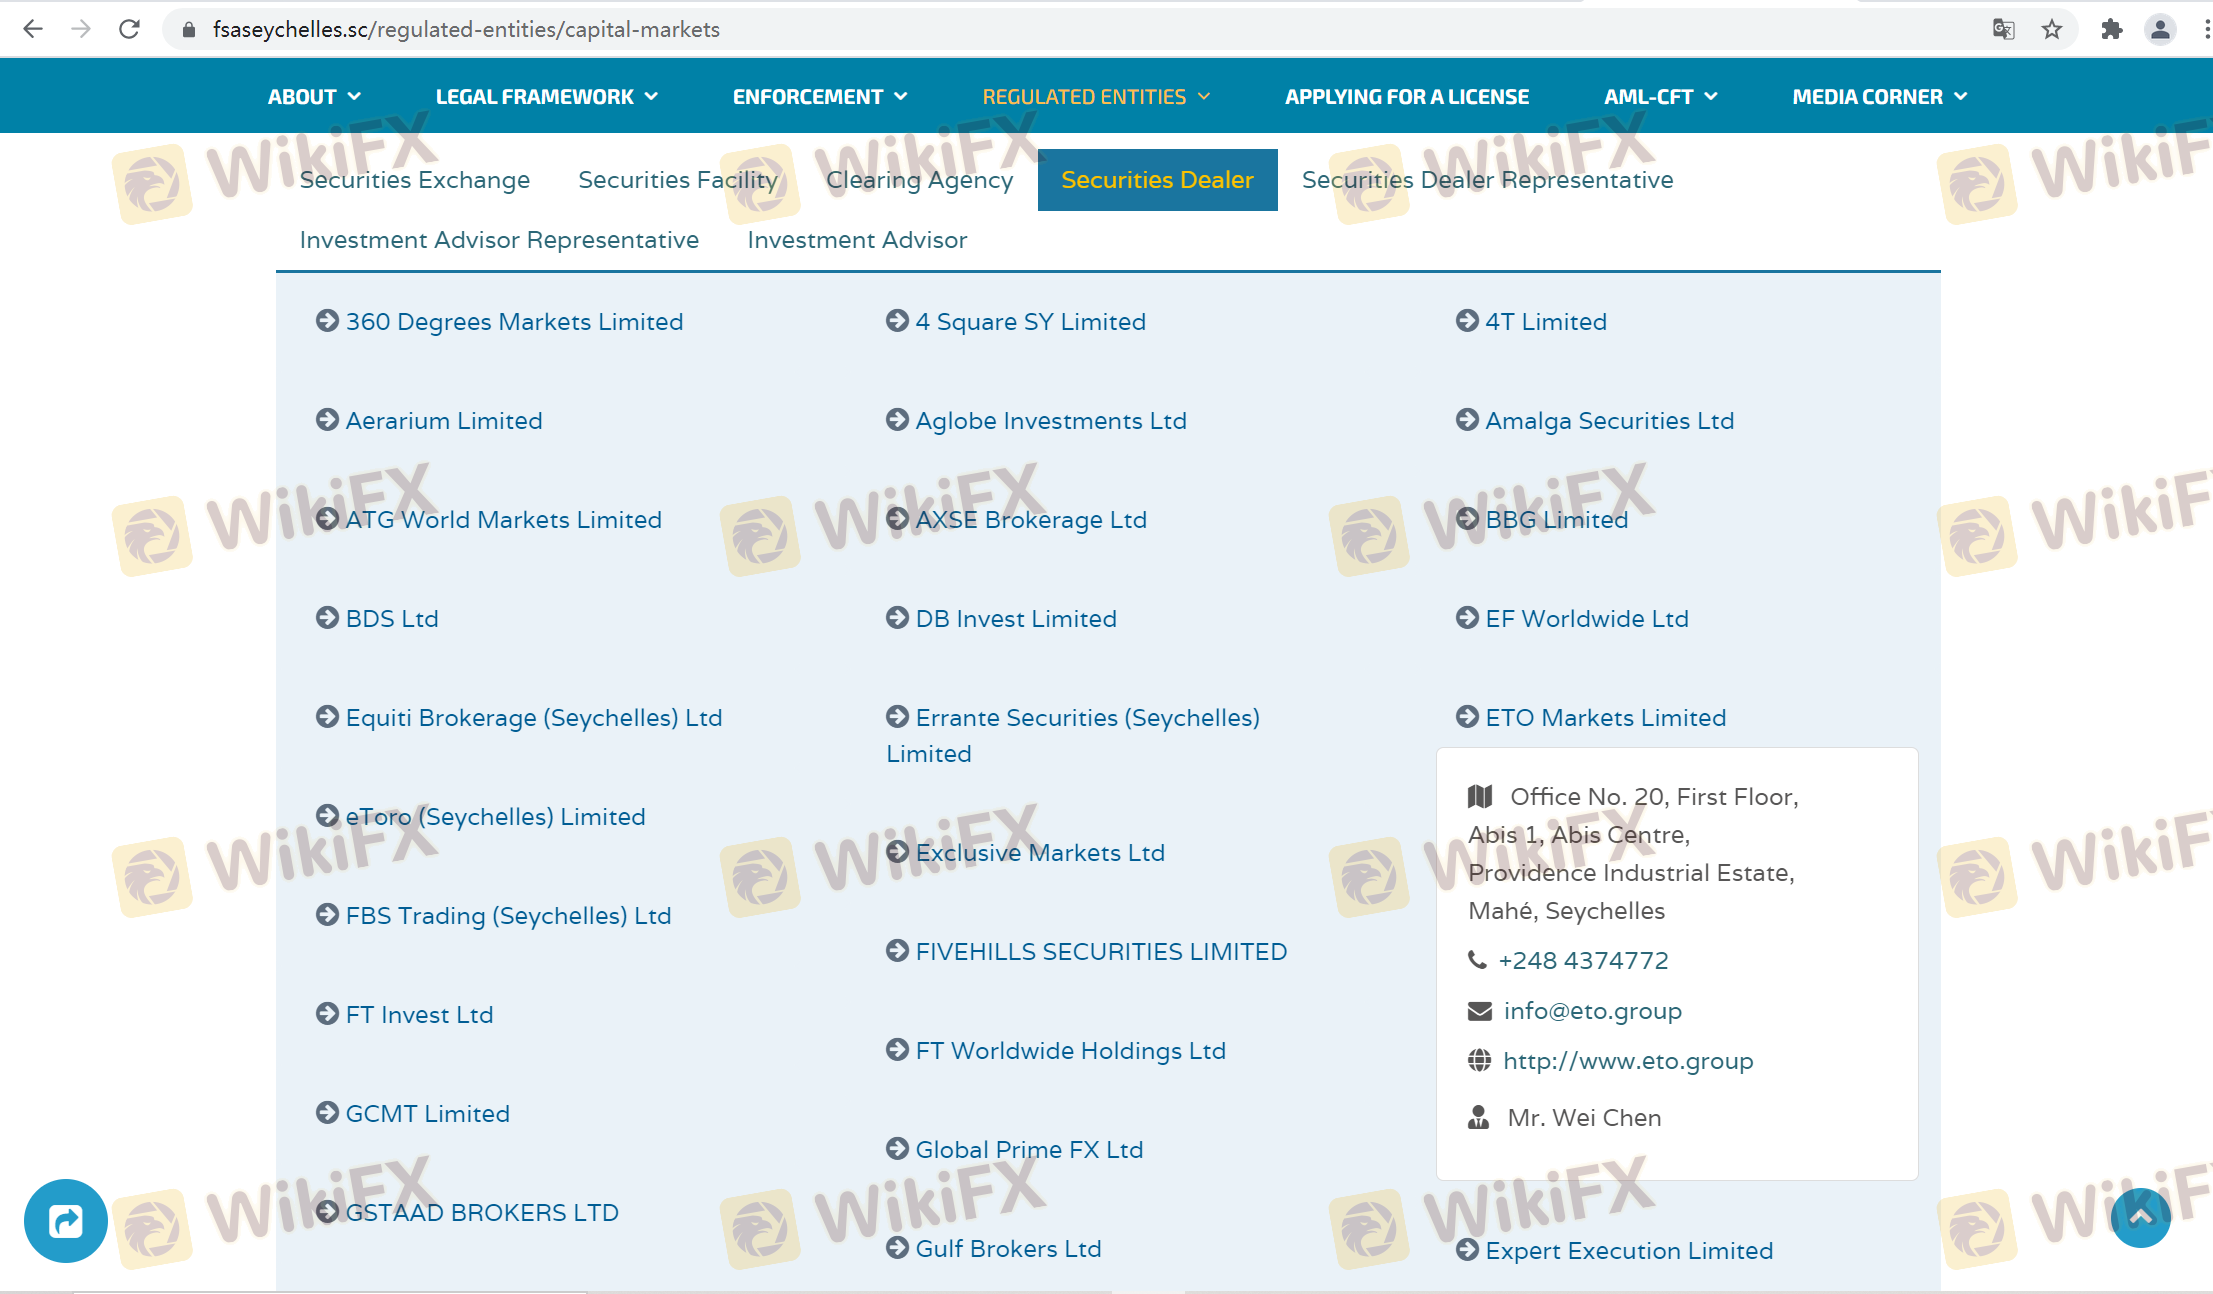Screen dimensions: 2213x1294
Task: Expand the ETO Markets Limited entry
Action: tap(1605, 718)
